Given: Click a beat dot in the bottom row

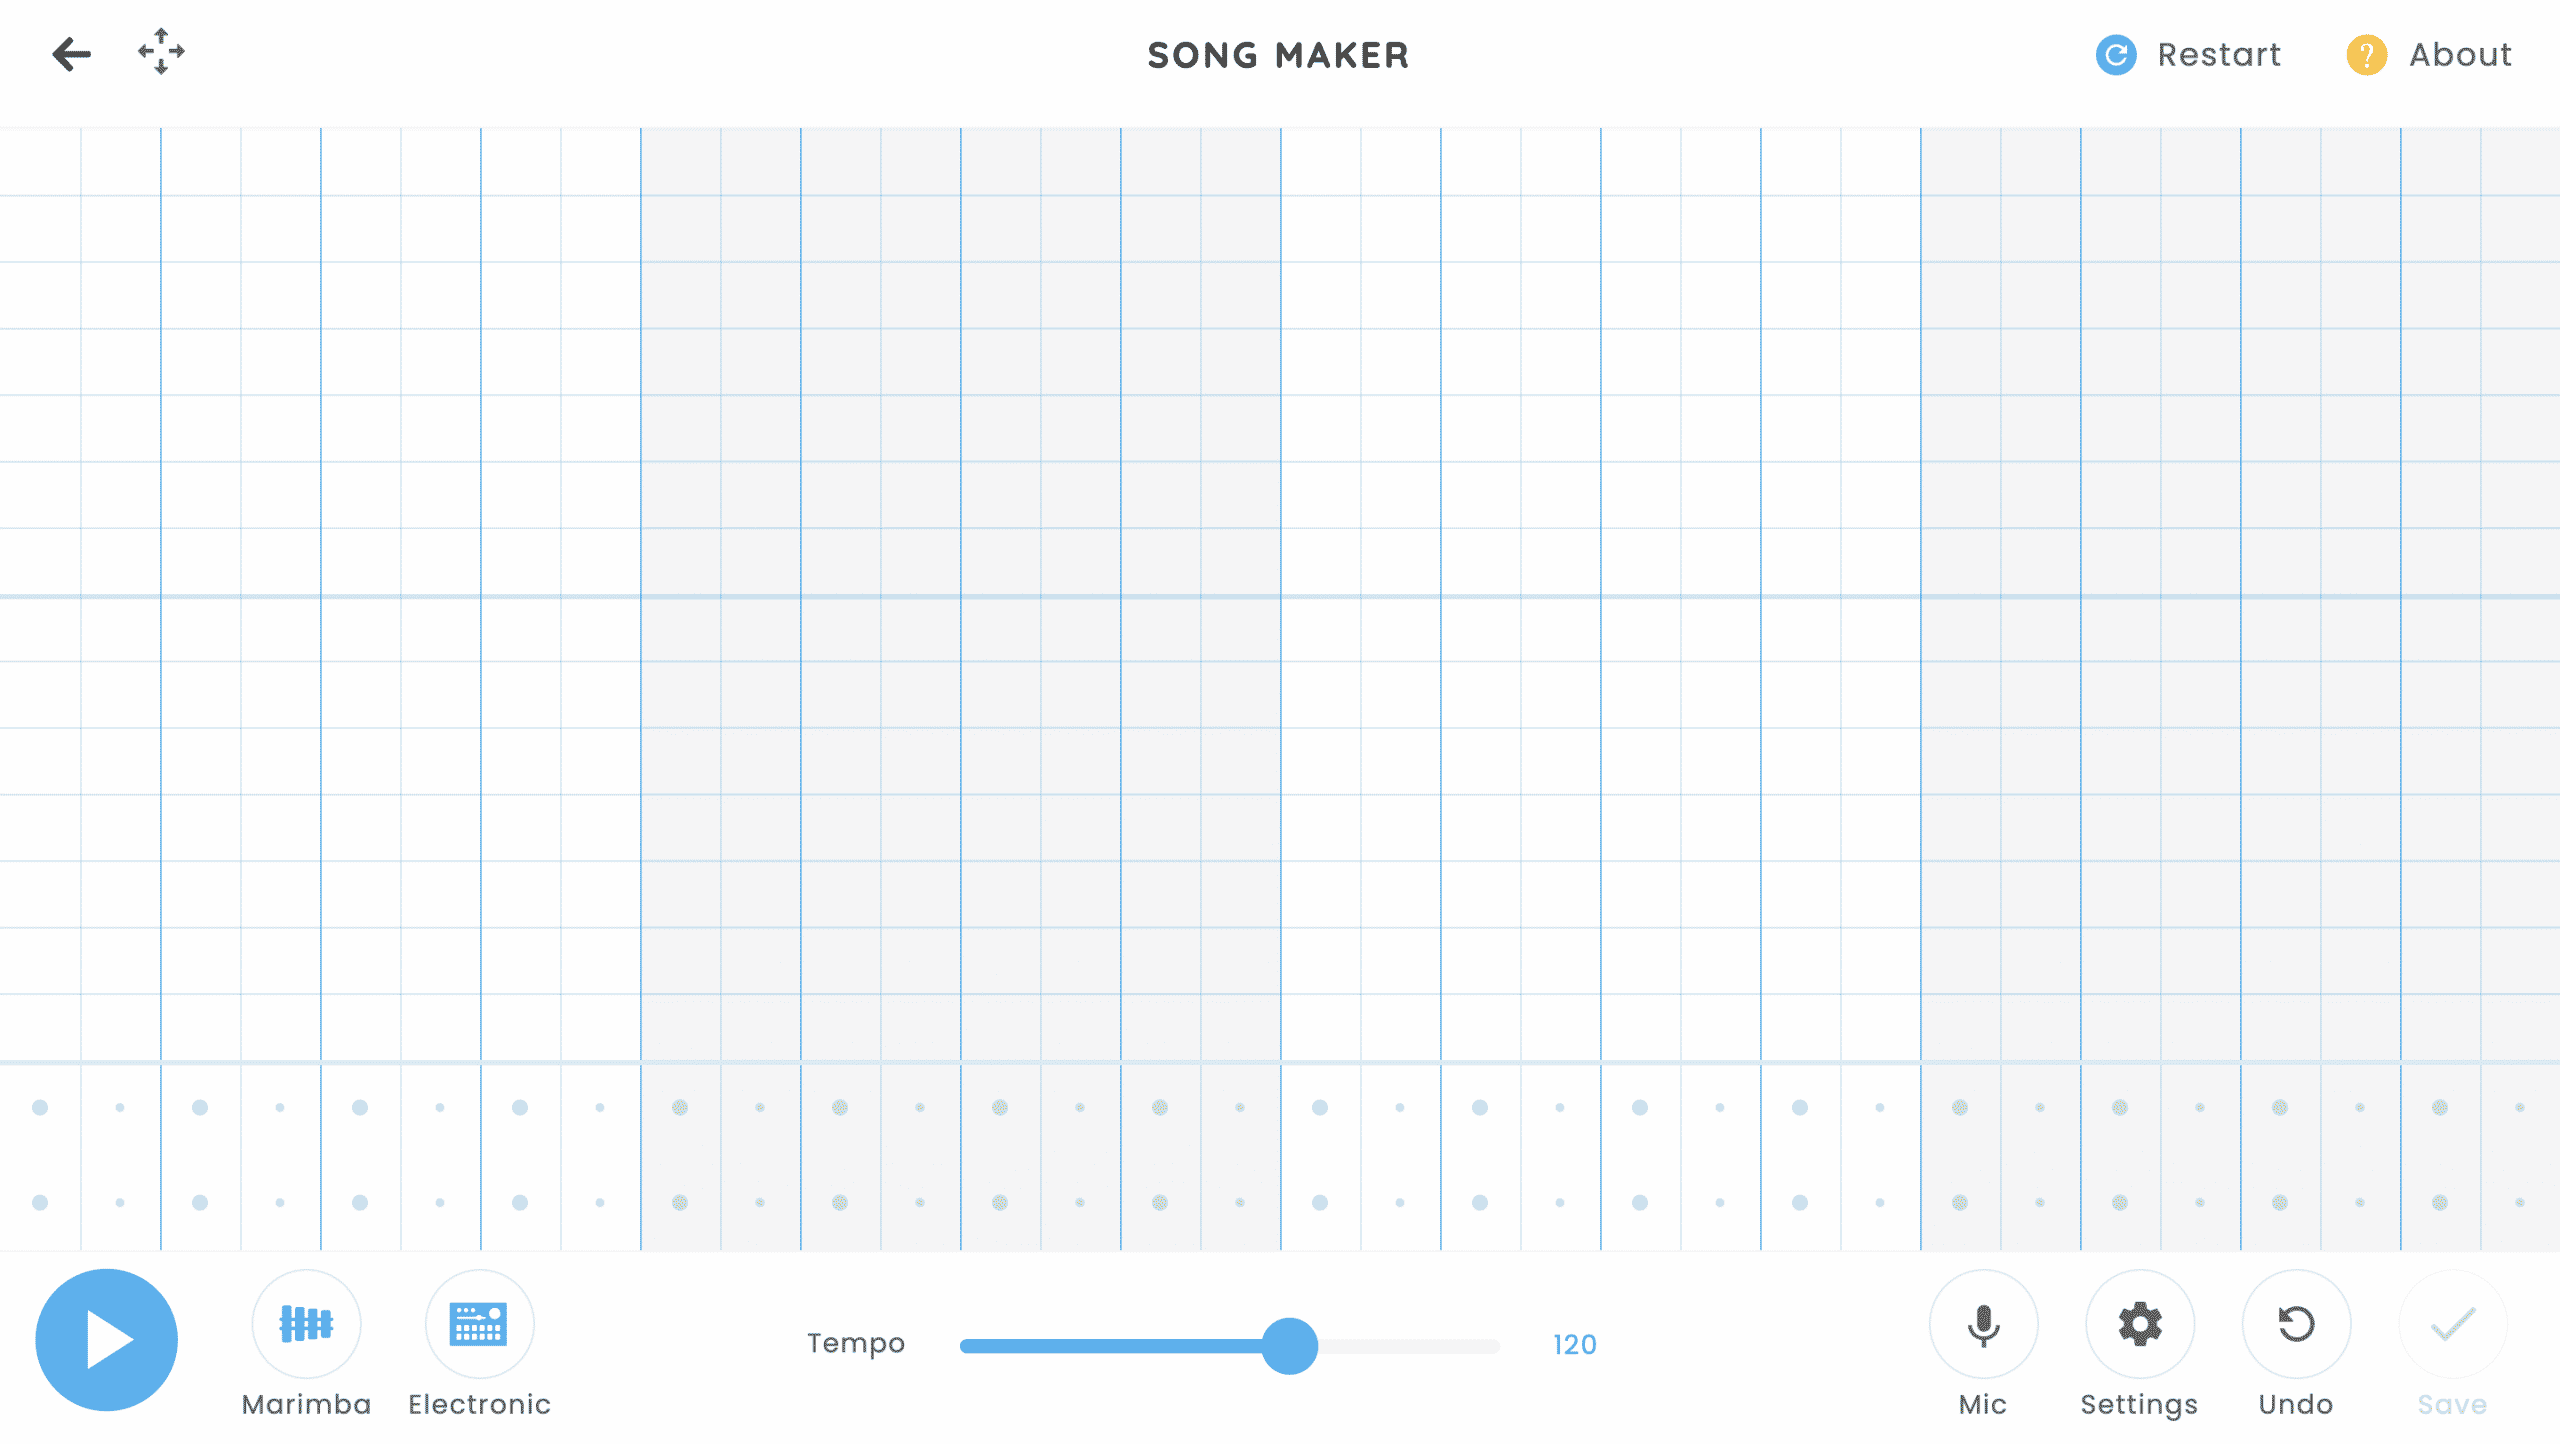Looking at the screenshot, I should pos(39,1198).
